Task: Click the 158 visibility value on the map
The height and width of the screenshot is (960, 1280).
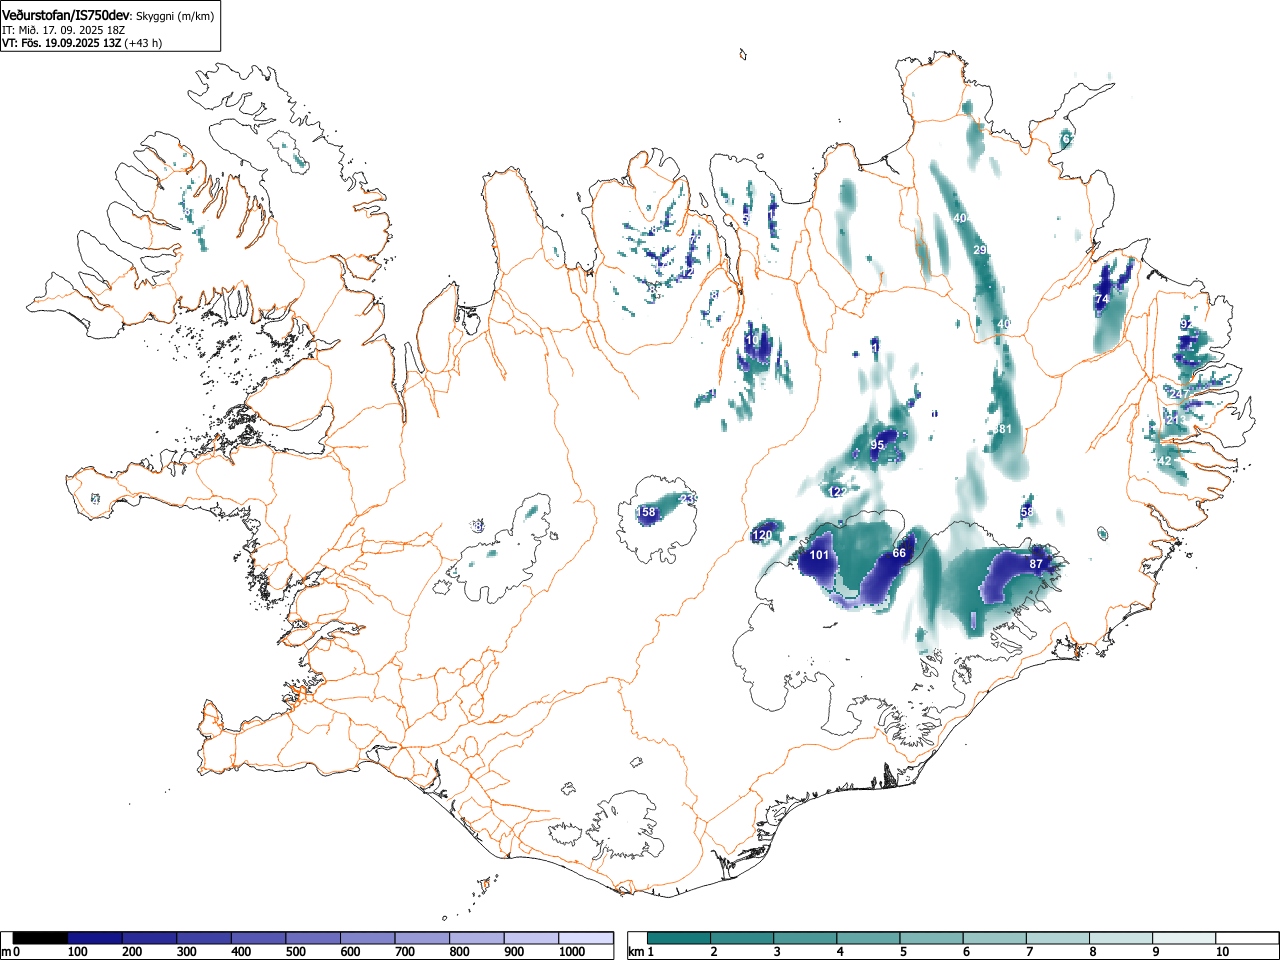Action: click(x=647, y=512)
